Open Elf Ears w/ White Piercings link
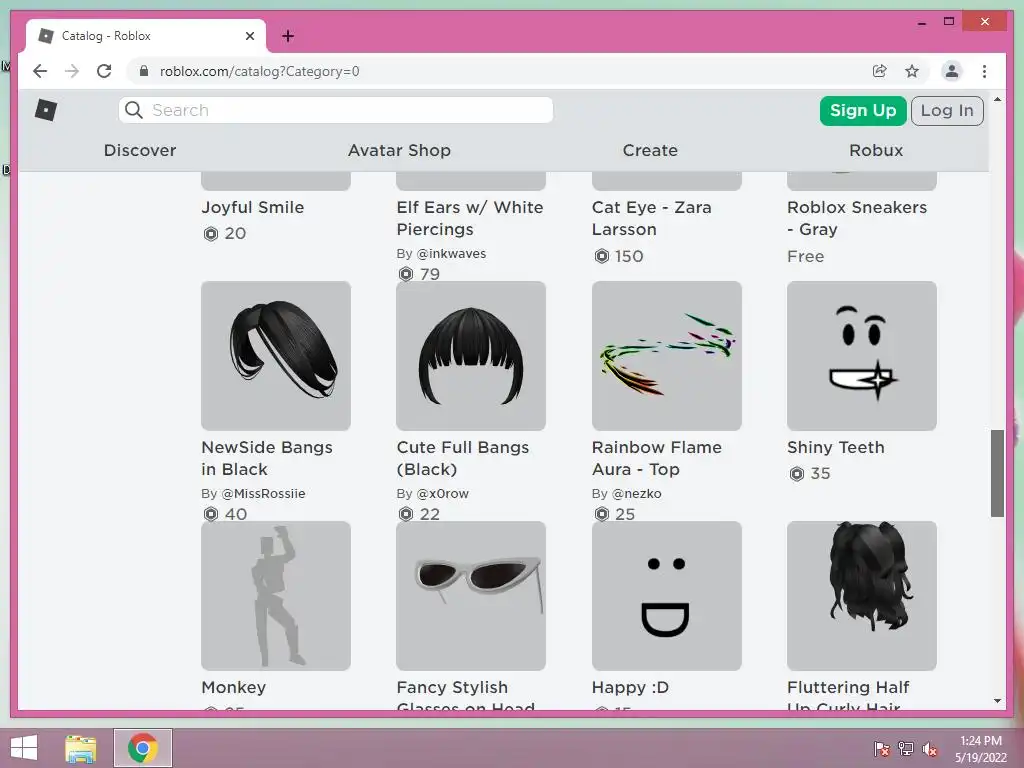1024x768 pixels. click(x=470, y=218)
